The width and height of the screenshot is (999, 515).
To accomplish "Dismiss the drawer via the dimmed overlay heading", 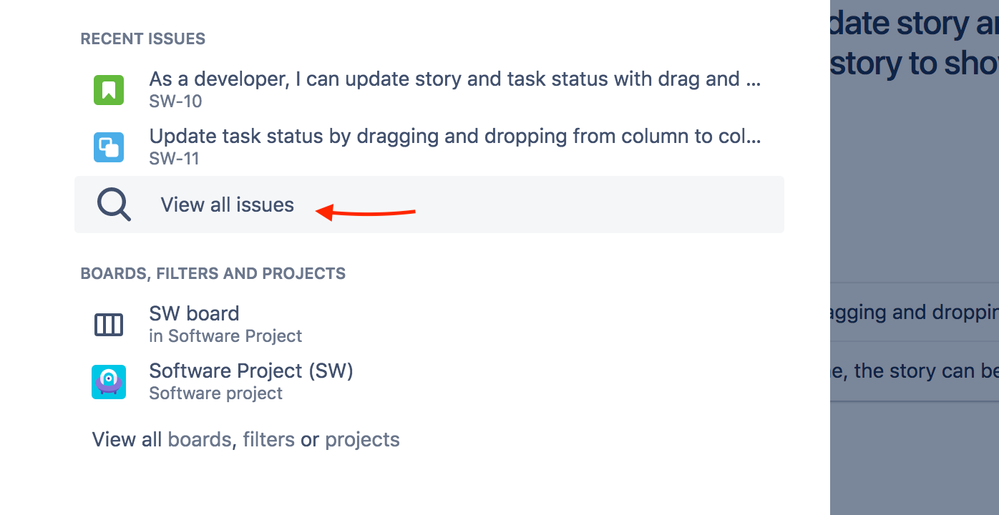I will [914, 43].
